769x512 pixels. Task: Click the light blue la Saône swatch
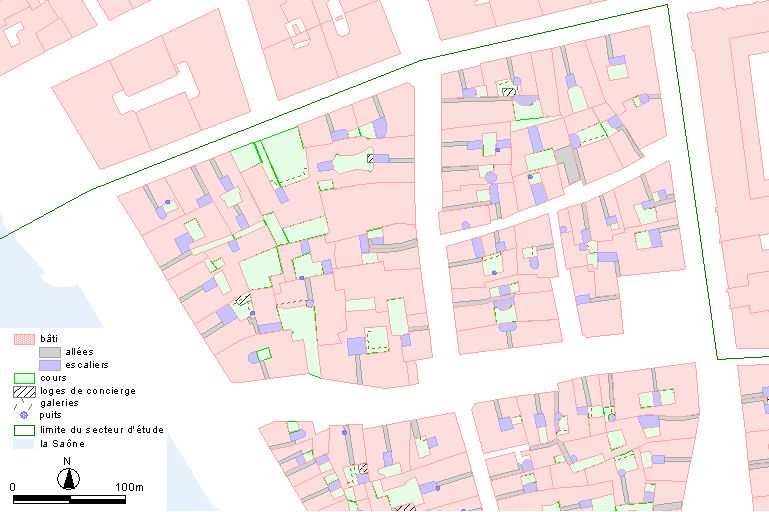point(24,444)
